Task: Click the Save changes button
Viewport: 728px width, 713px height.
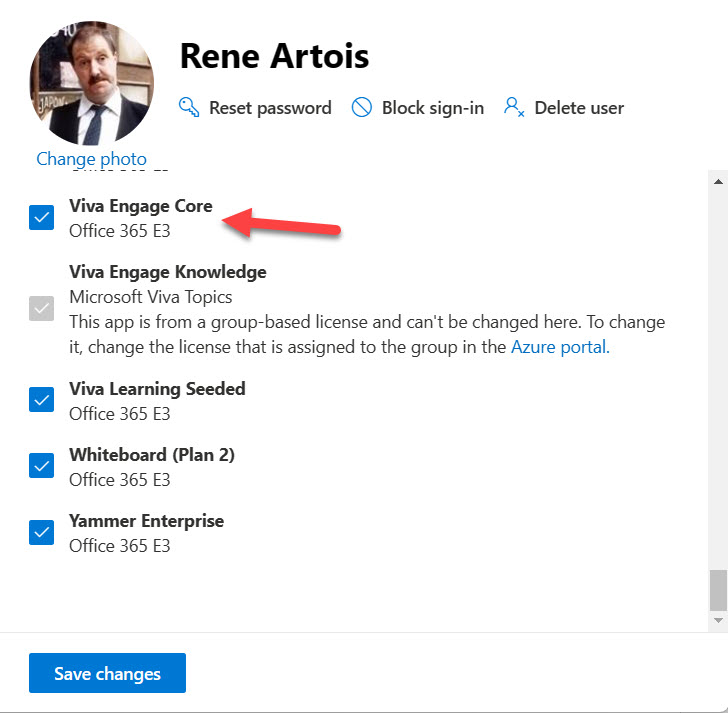Action: click(107, 673)
